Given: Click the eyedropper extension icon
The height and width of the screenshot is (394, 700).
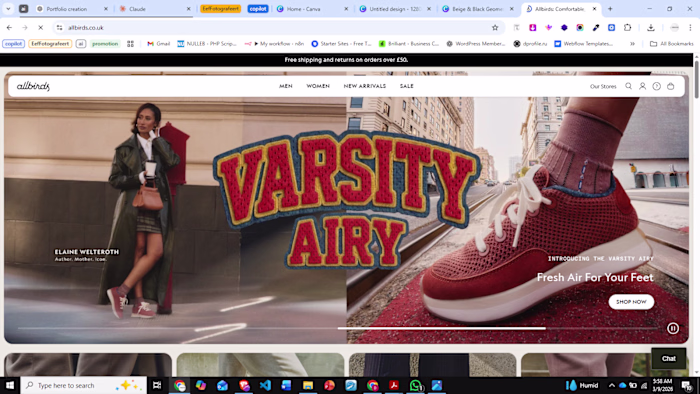Looking at the screenshot, I should [x=596, y=28].
